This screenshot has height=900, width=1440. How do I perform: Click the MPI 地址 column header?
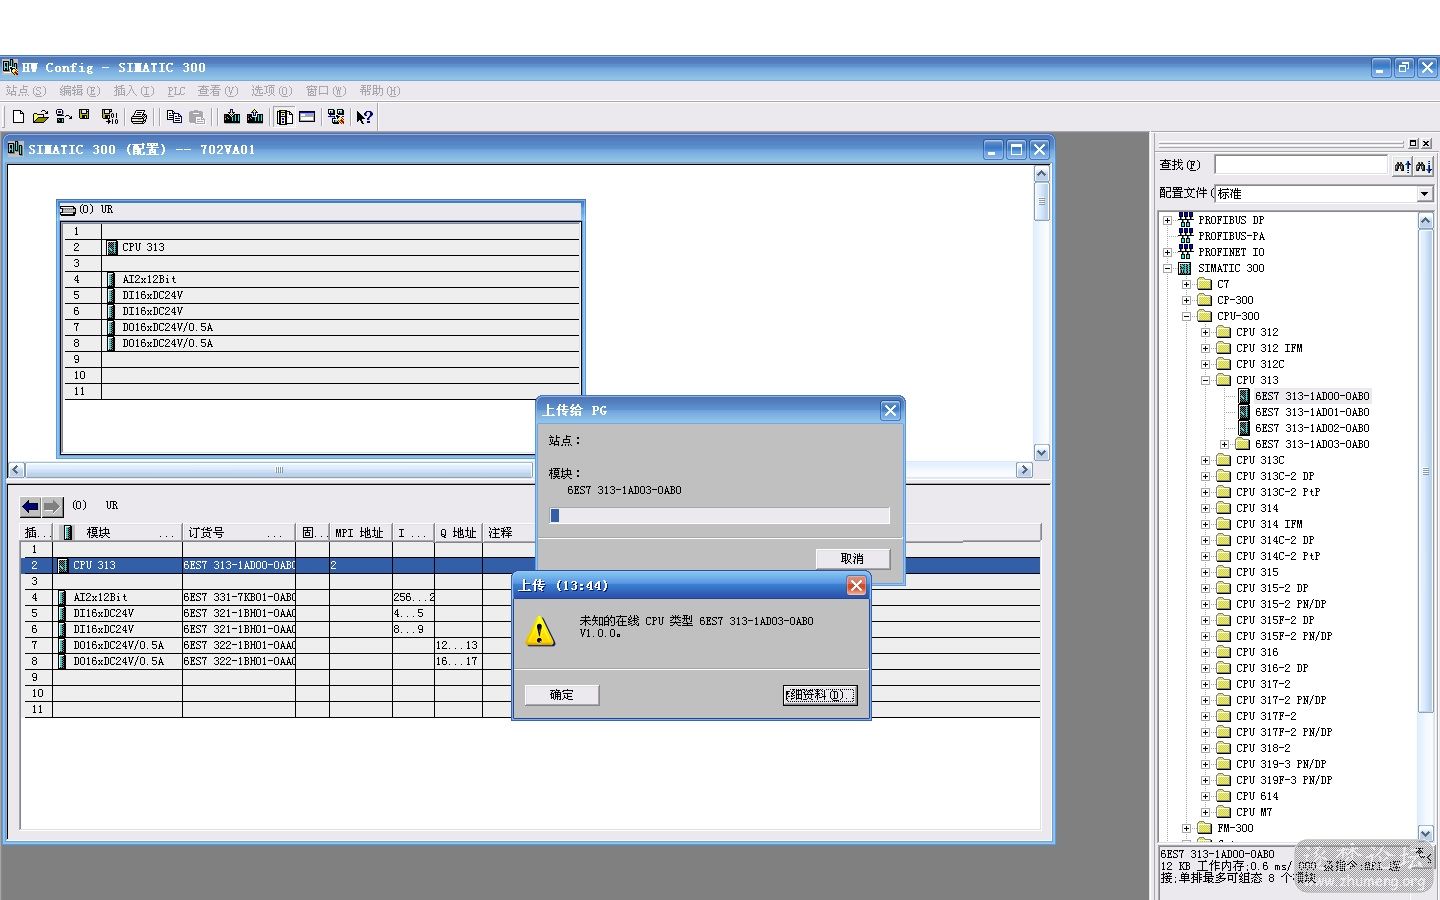tap(360, 533)
